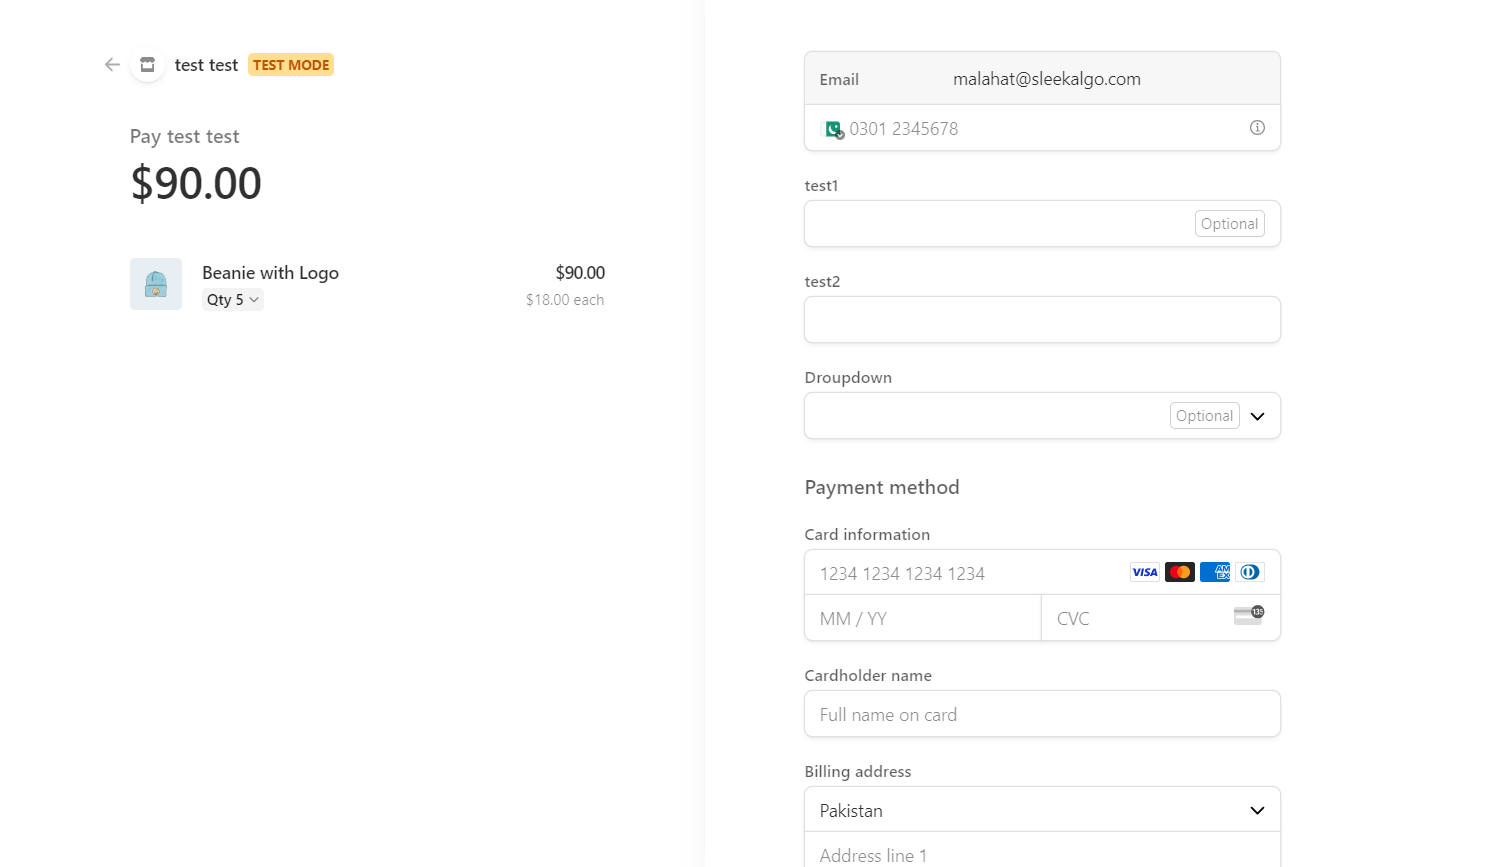Screen dimensions: 1511x867
Task: Click the TEST MODE badge
Action: tap(291, 65)
